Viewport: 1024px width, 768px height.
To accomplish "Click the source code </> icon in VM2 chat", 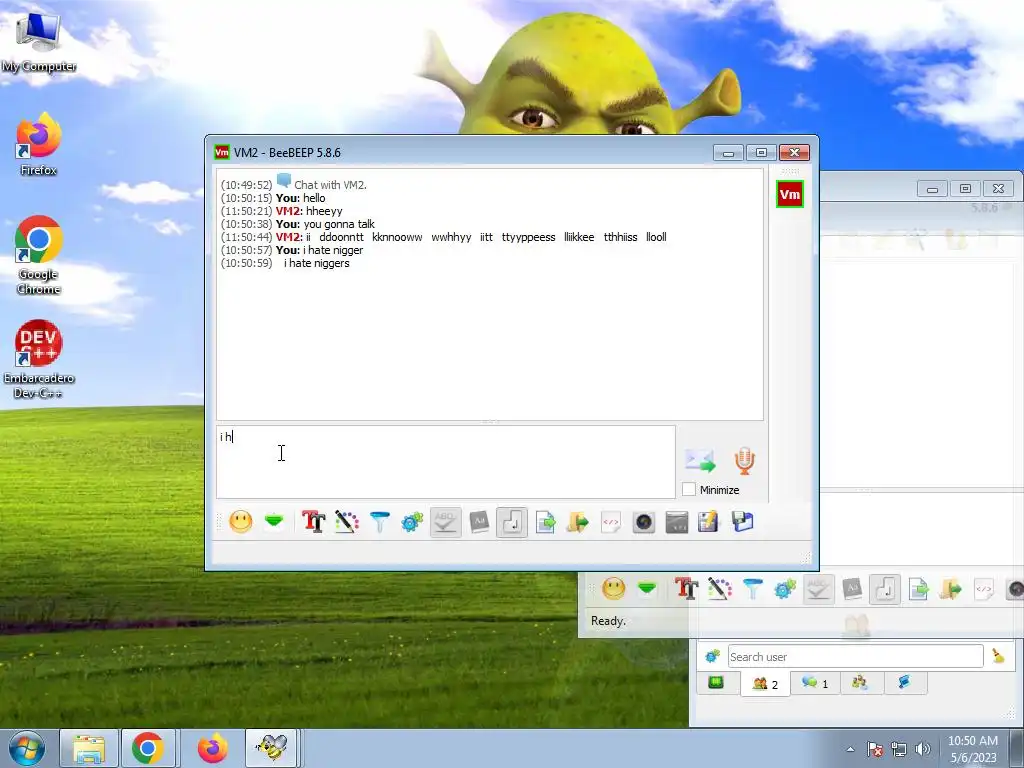I will pyautogui.click(x=611, y=522).
